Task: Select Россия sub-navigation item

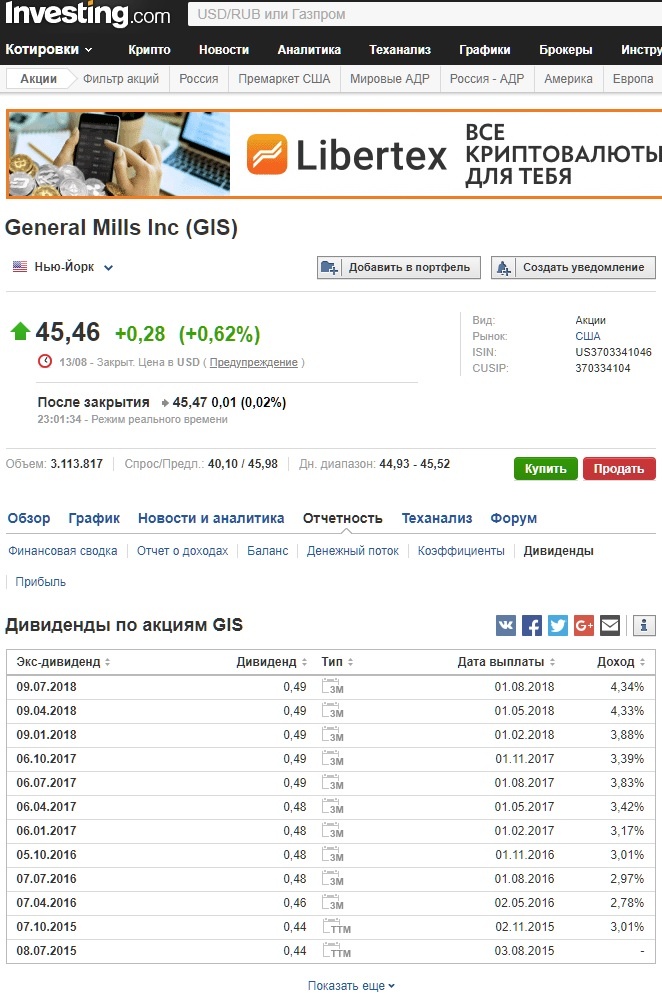Action: pos(198,79)
